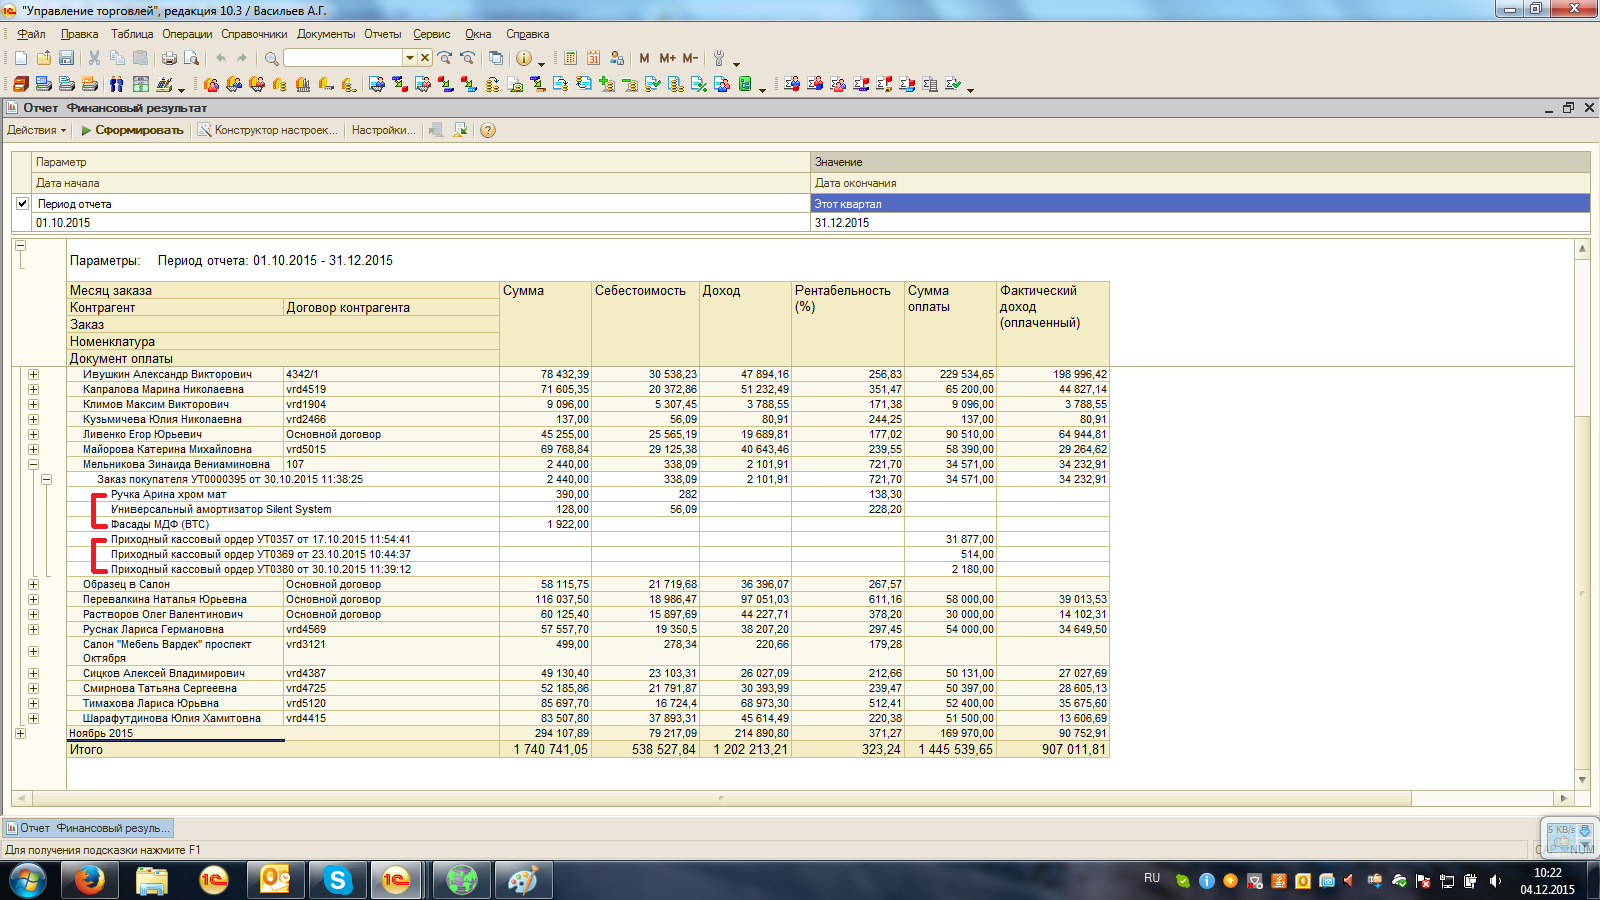Open the Отчеты menu
Viewport: 1600px width, 900px height.
click(382, 34)
